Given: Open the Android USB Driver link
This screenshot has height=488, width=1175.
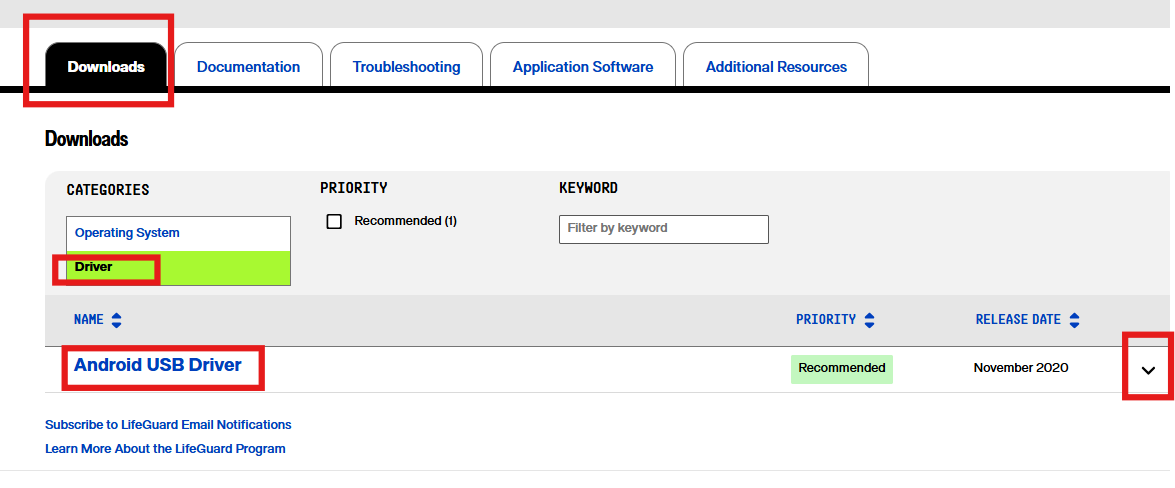Looking at the screenshot, I should (x=158, y=365).
